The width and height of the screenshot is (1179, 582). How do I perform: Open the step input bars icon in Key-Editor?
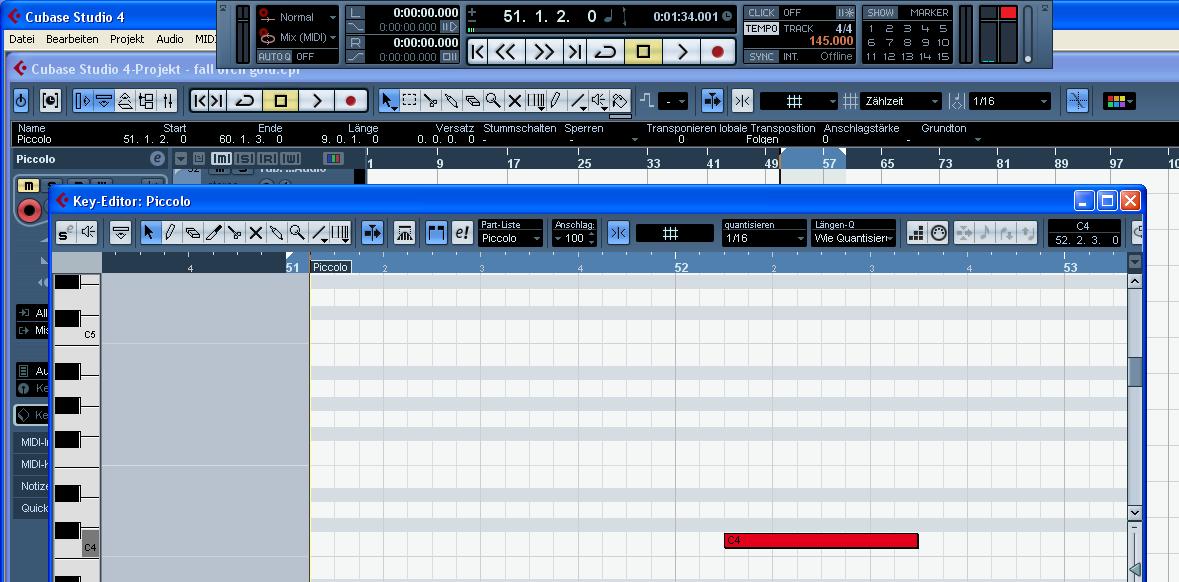point(916,233)
